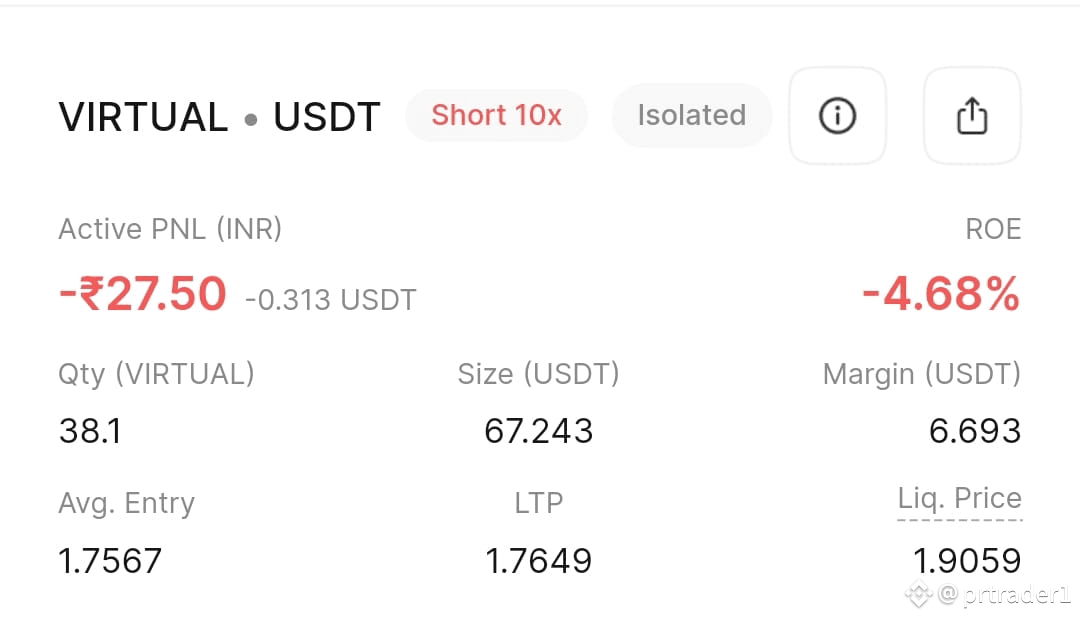Select the Isolated margin mode badge
This screenshot has height=619, width=1080.
692,115
